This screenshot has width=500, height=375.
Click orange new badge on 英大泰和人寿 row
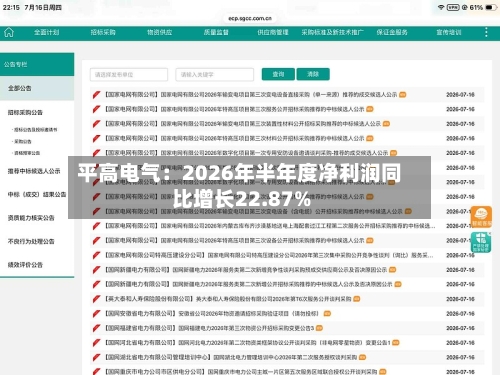357,299
